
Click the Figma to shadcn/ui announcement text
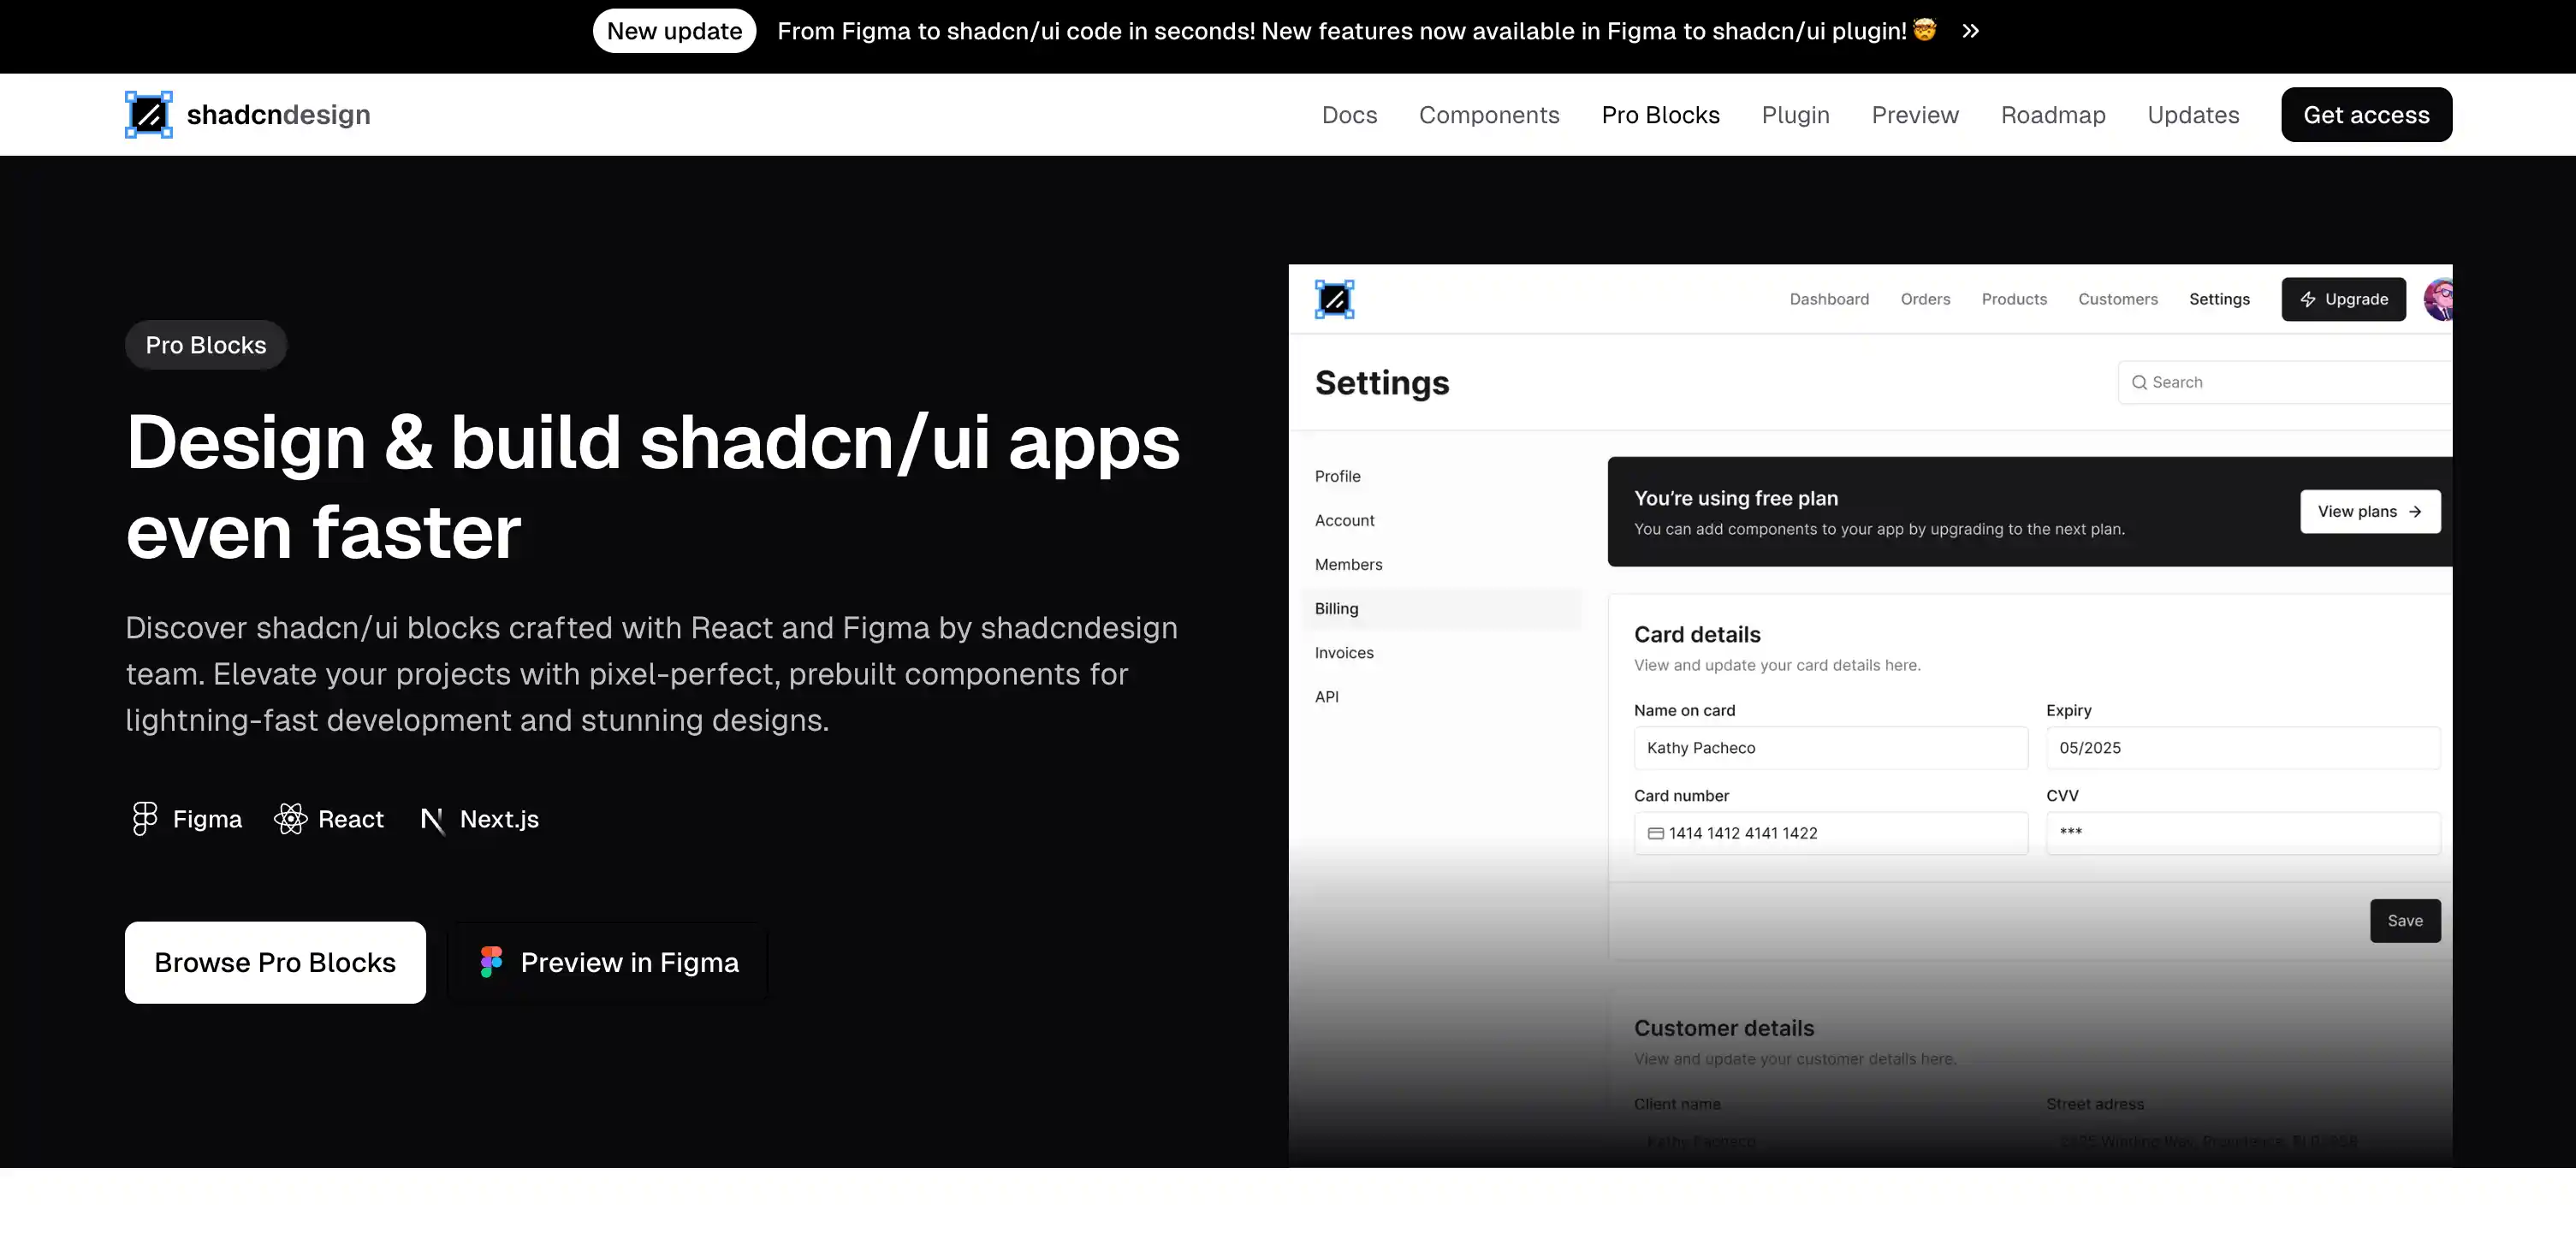1341,31
